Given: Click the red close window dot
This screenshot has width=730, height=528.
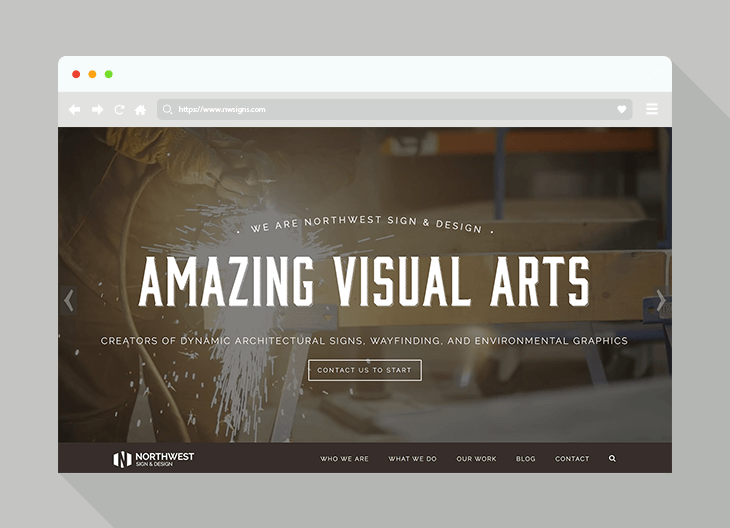Looking at the screenshot, I should pyautogui.click(x=76, y=74).
